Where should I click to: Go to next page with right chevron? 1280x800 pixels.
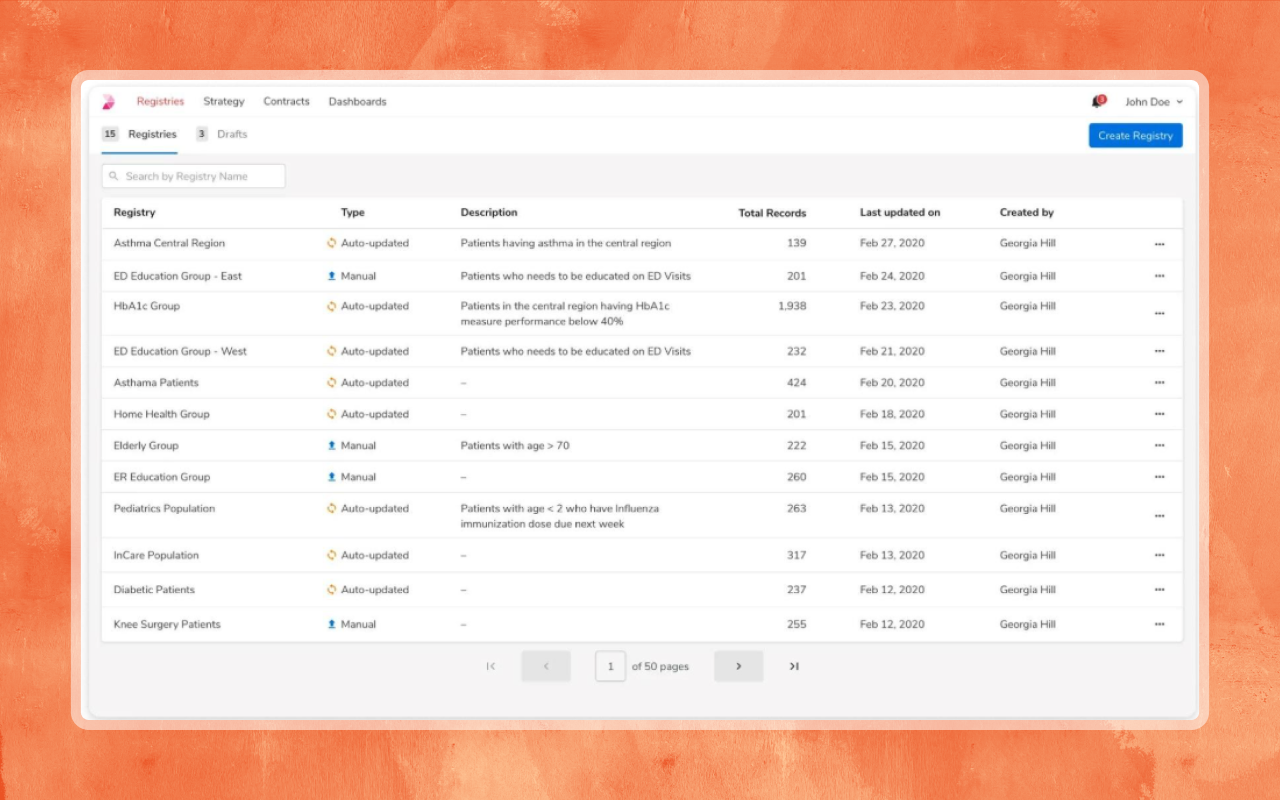(x=738, y=667)
